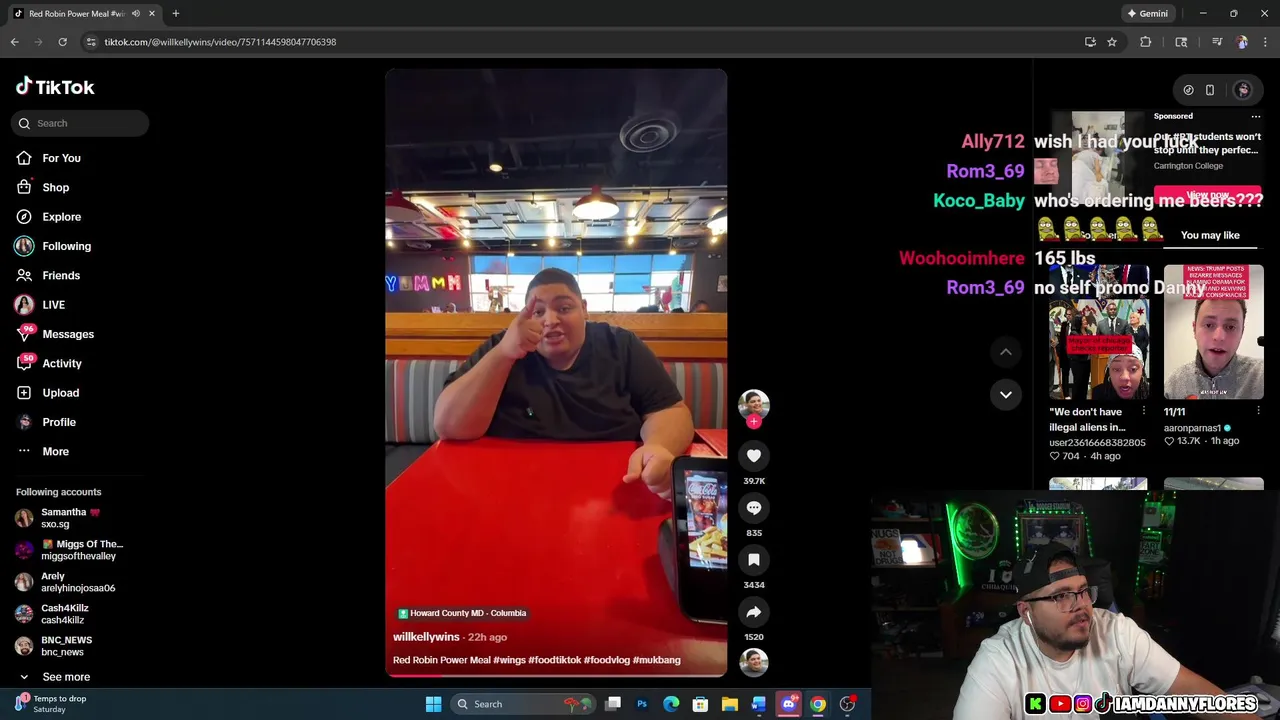Open the Windows Start button
The image size is (1280, 720).
[433, 704]
